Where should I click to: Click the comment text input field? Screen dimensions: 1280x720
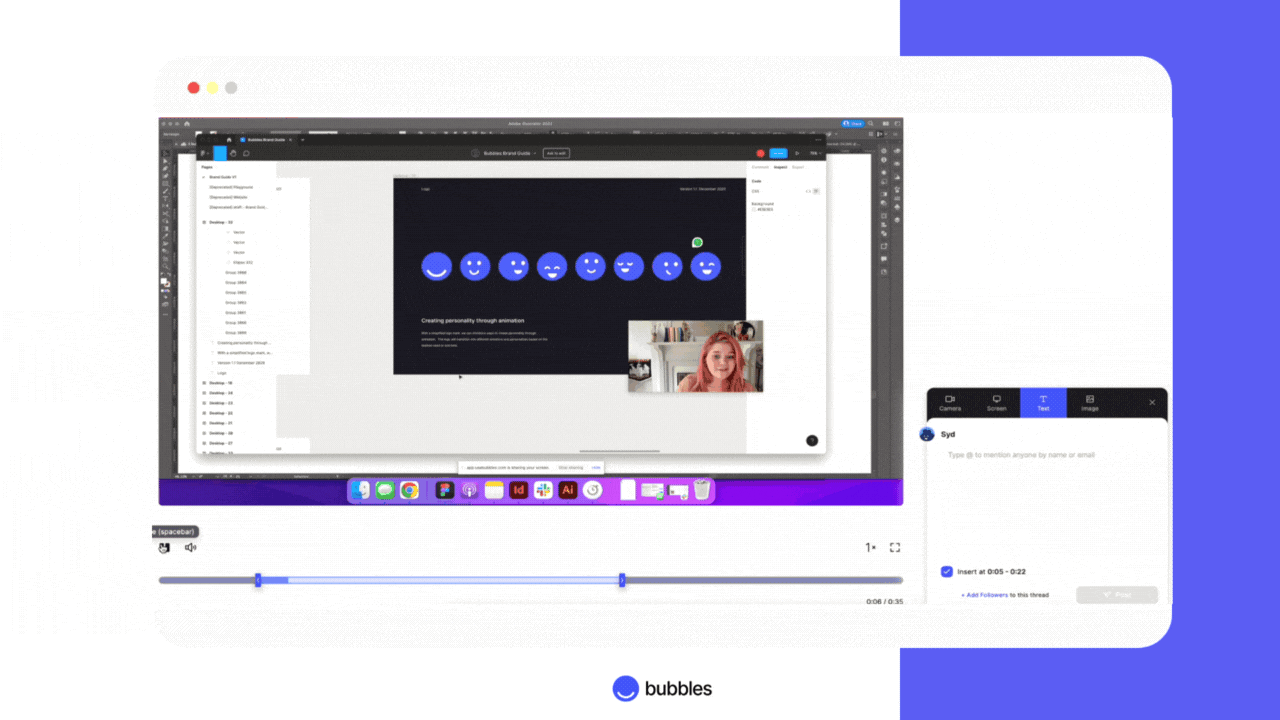click(x=1046, y=500)
